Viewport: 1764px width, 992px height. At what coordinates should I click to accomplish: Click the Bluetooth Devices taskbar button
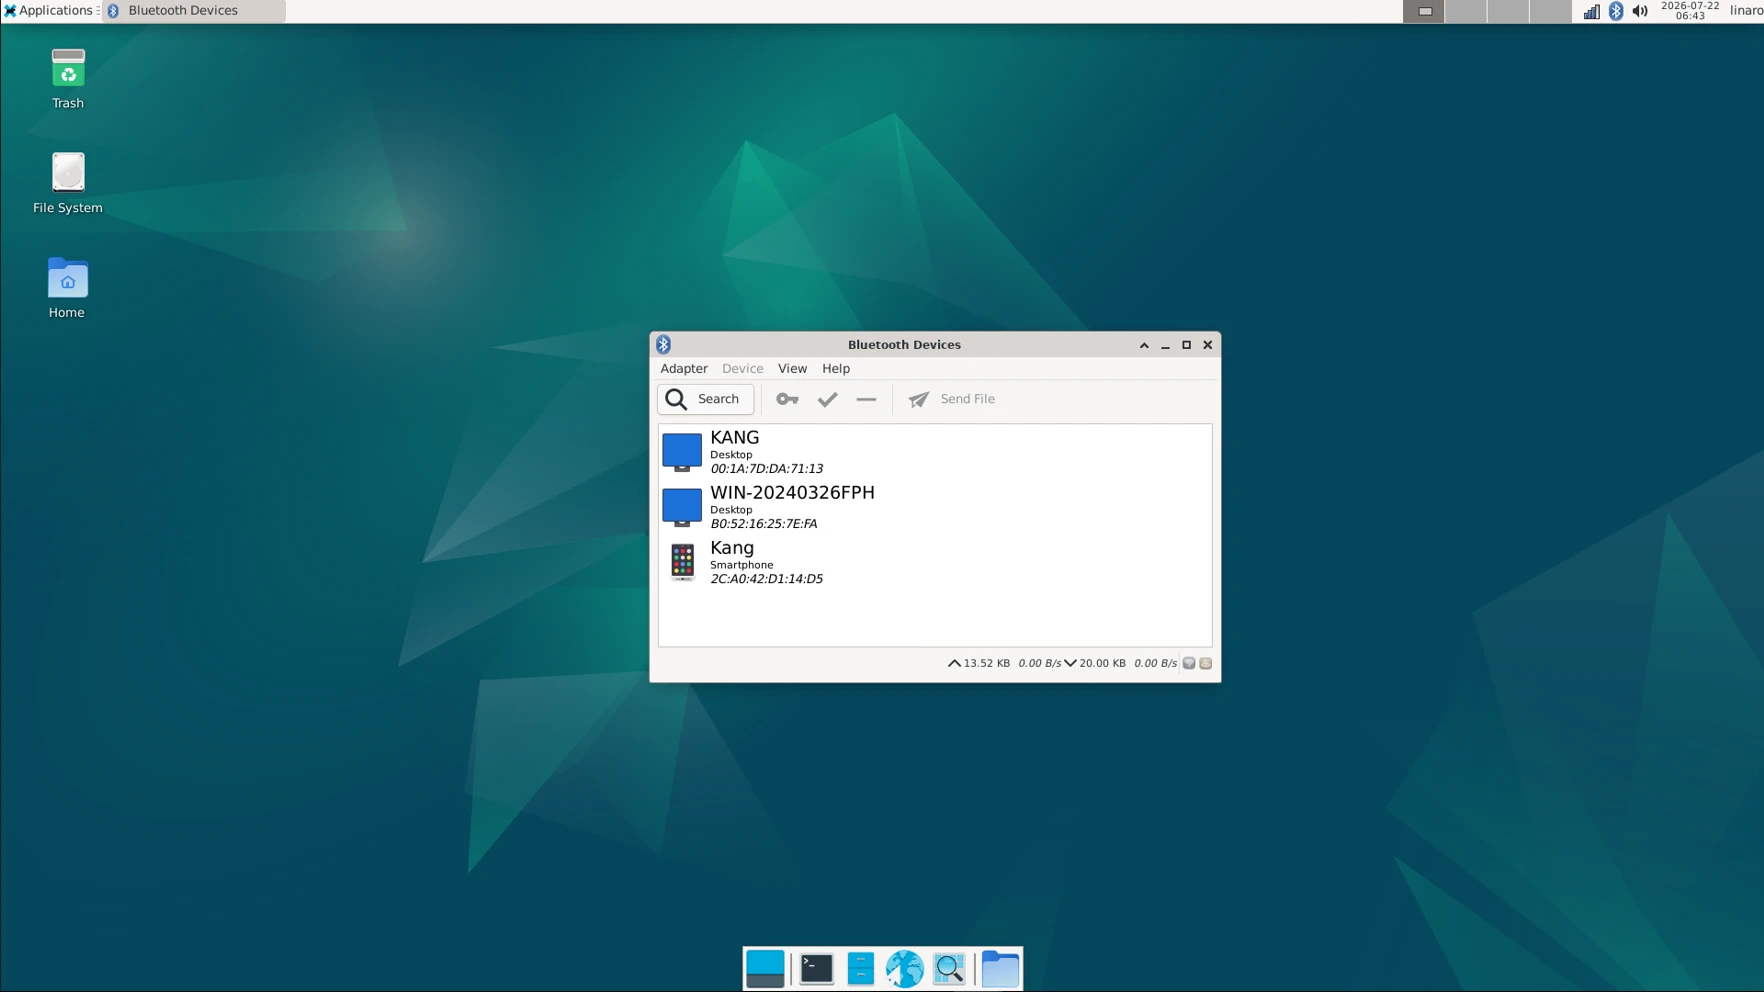[x=194, y=11]
